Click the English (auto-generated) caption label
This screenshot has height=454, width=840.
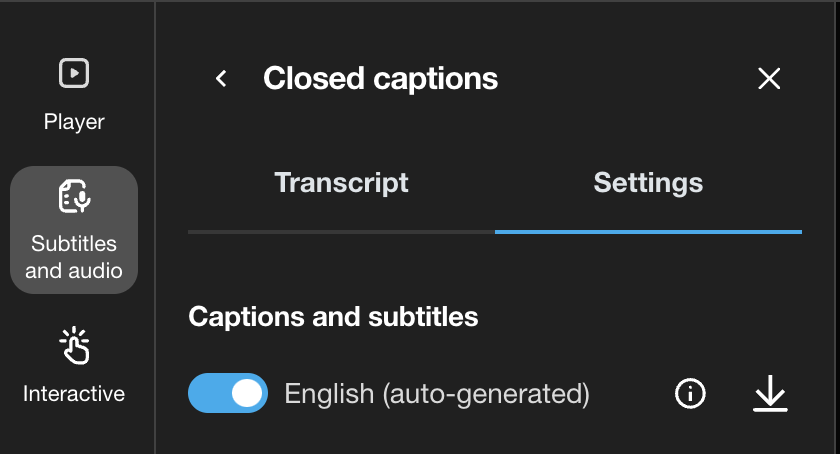437,394
